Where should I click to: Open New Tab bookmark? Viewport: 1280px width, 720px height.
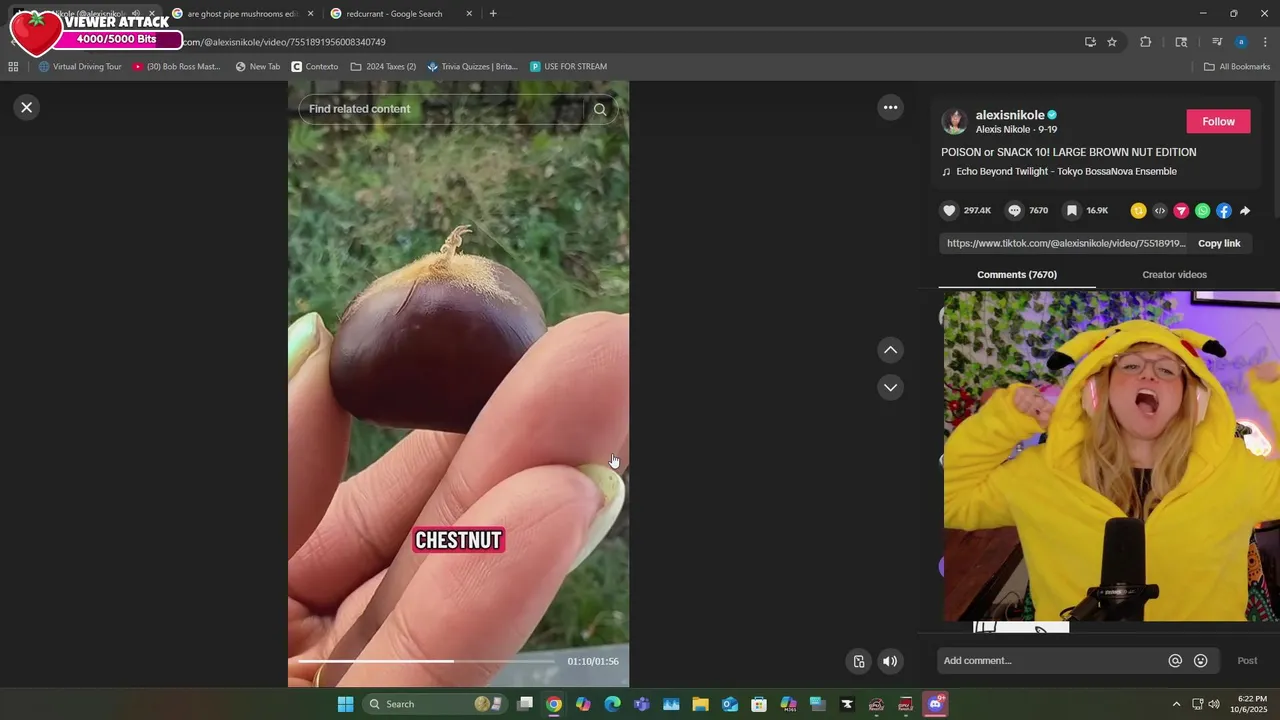point(258,67)
